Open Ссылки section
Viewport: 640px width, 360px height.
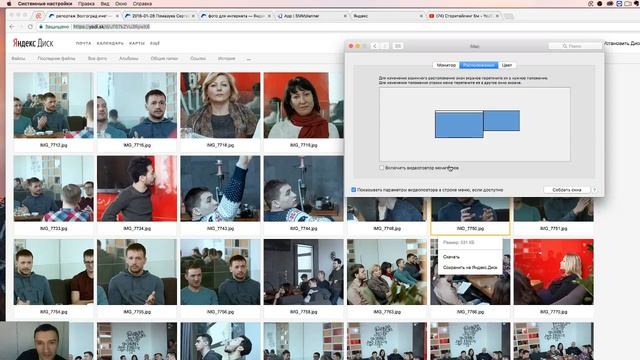click(198, 59)
